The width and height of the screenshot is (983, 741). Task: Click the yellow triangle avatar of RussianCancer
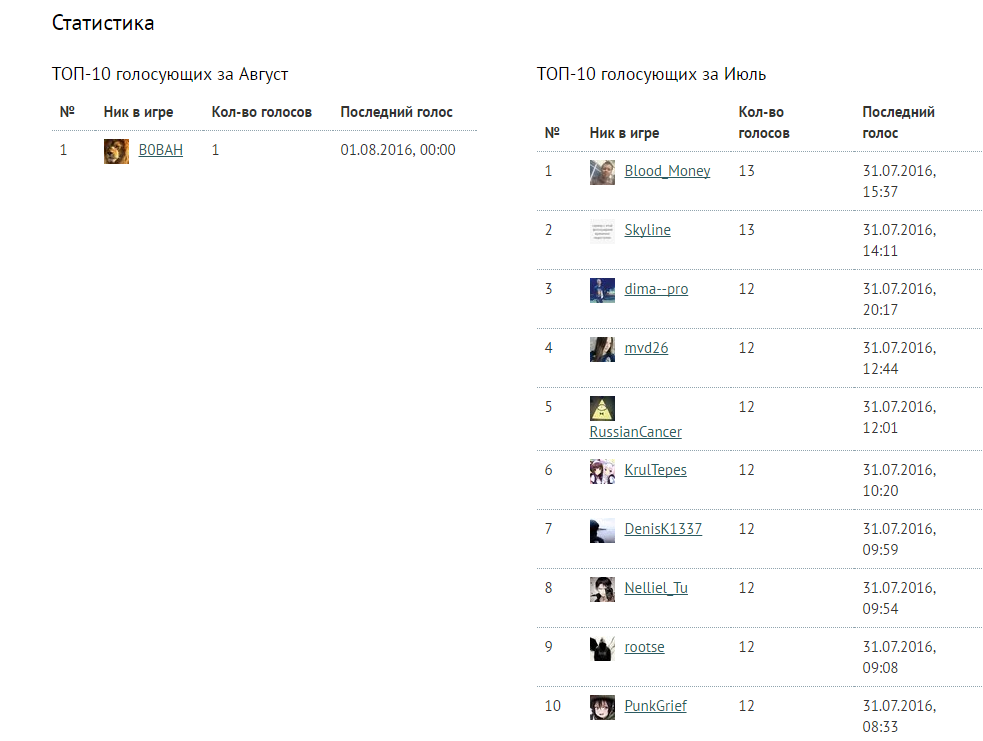[x=602, y=408]
